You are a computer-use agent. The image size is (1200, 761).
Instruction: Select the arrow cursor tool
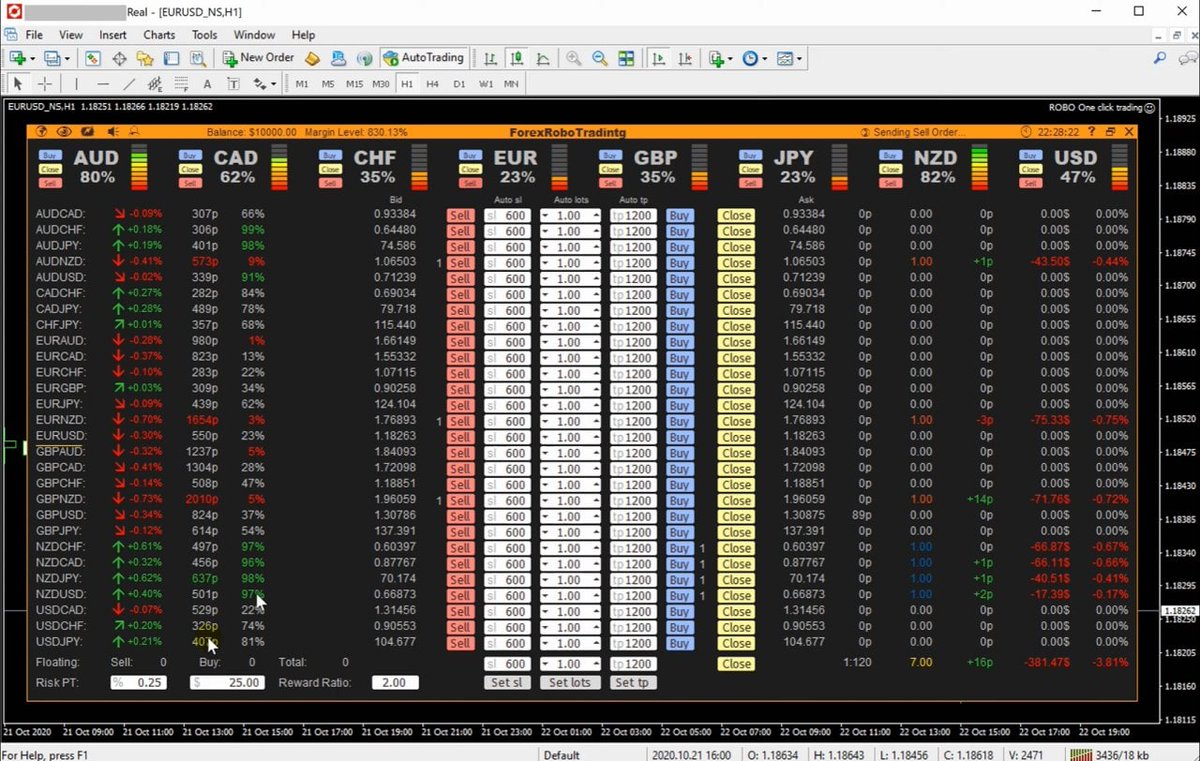pos(18,84)
